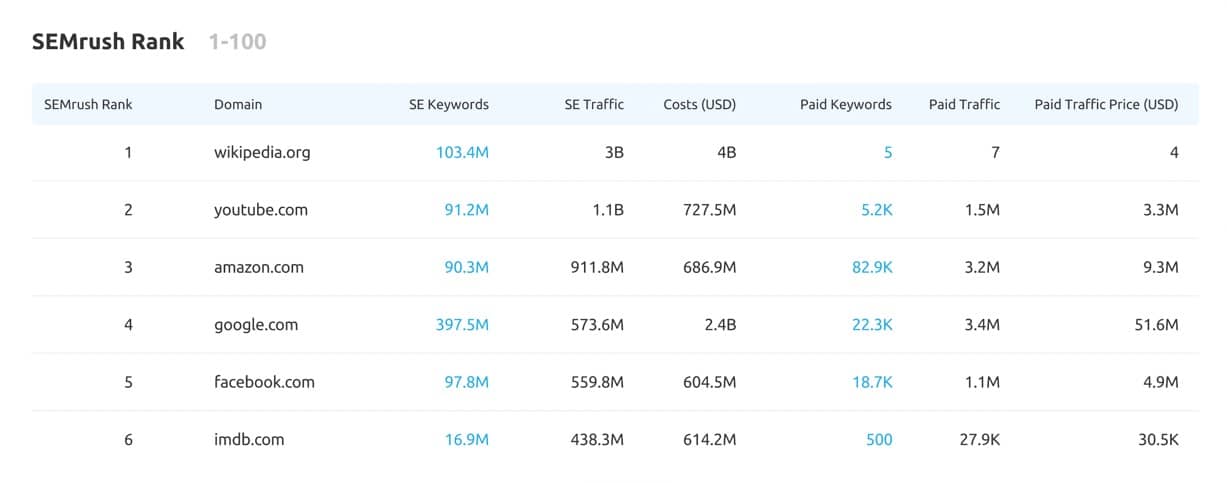The width and height of the screenshot is (1227, 483).
Task: Open the paid keywords value 5 for wikipedia.org
Action: tap(888, 153)
